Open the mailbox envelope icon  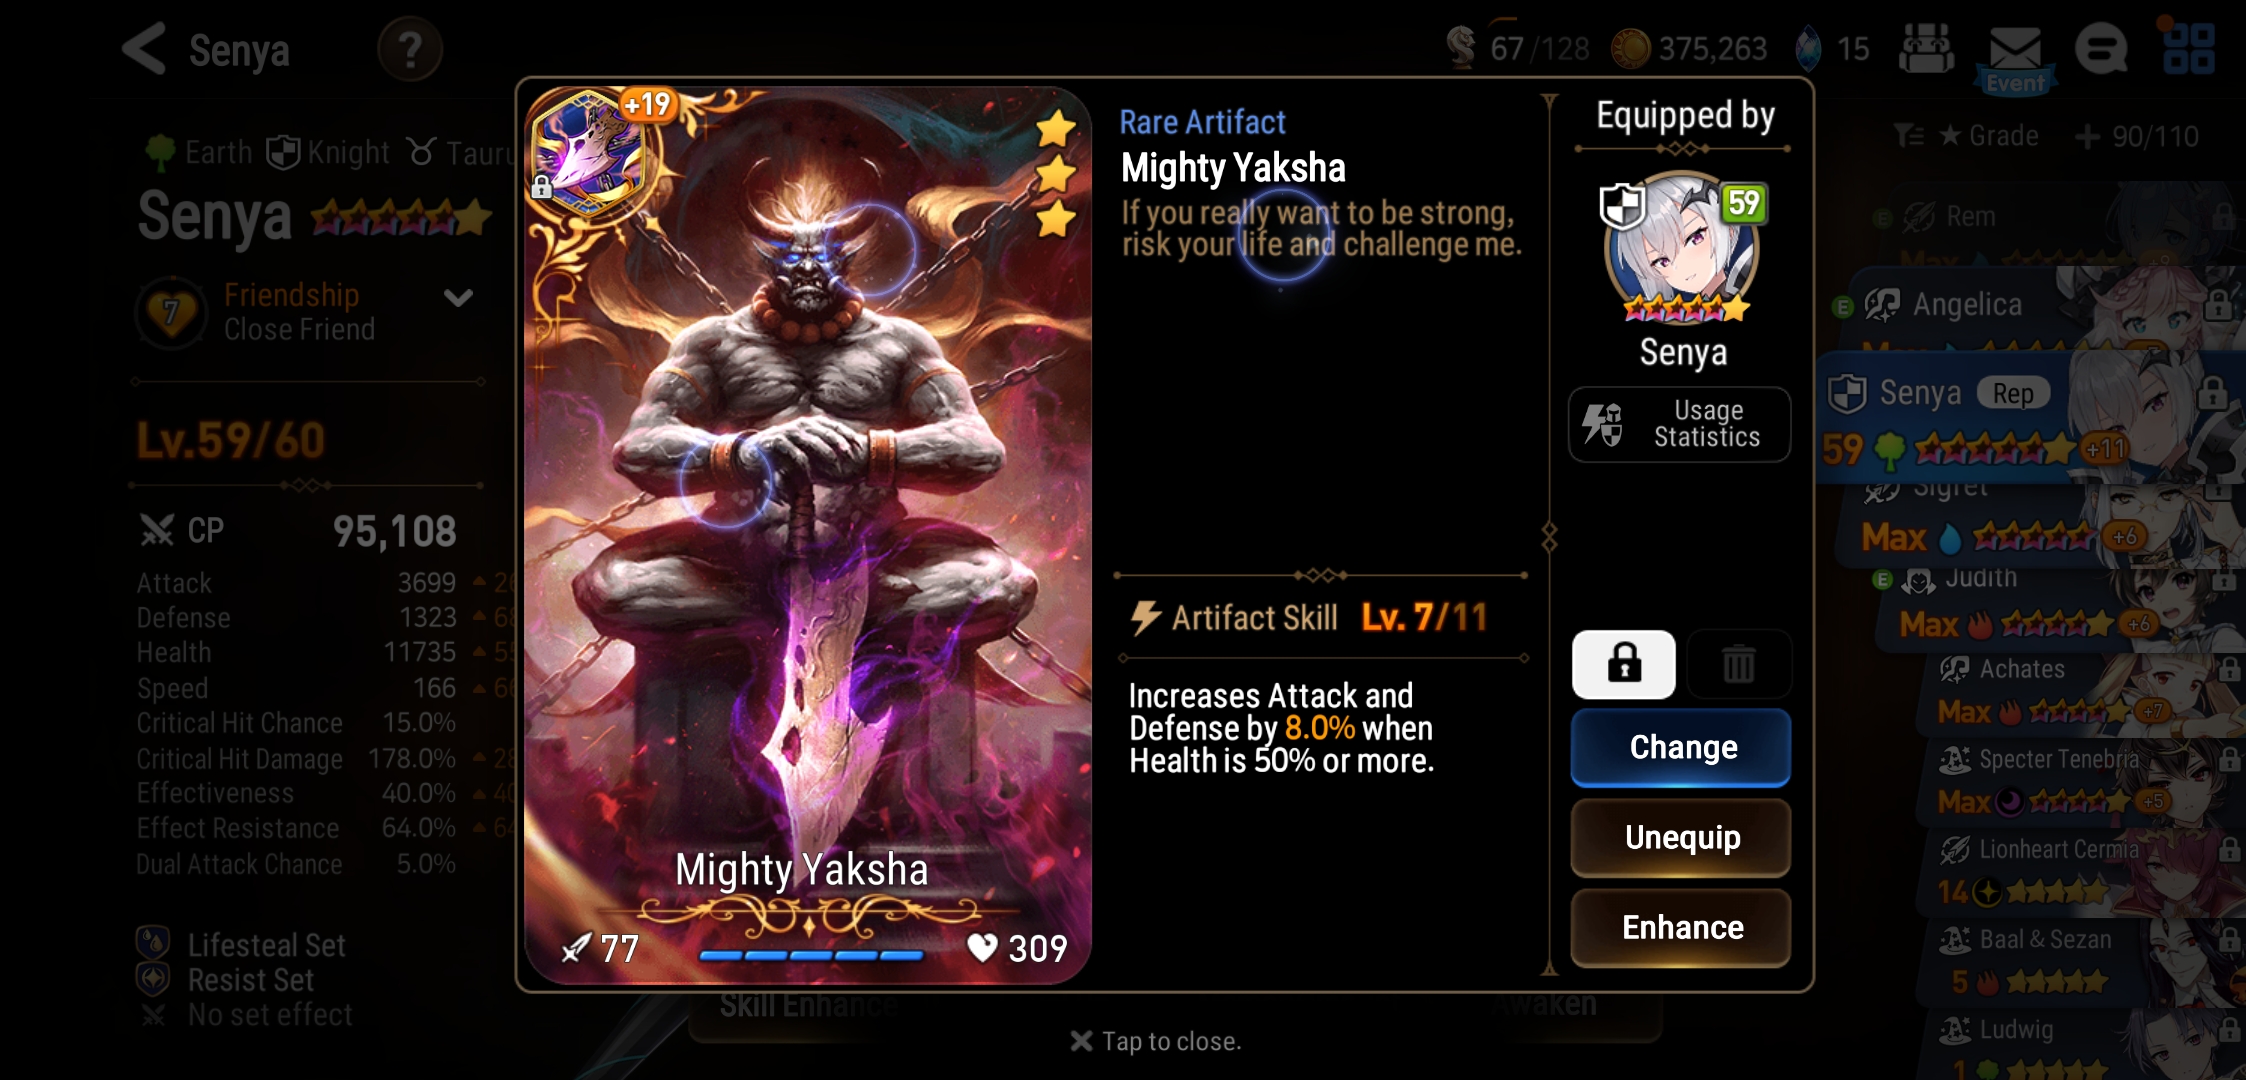tap(2014, 50)
